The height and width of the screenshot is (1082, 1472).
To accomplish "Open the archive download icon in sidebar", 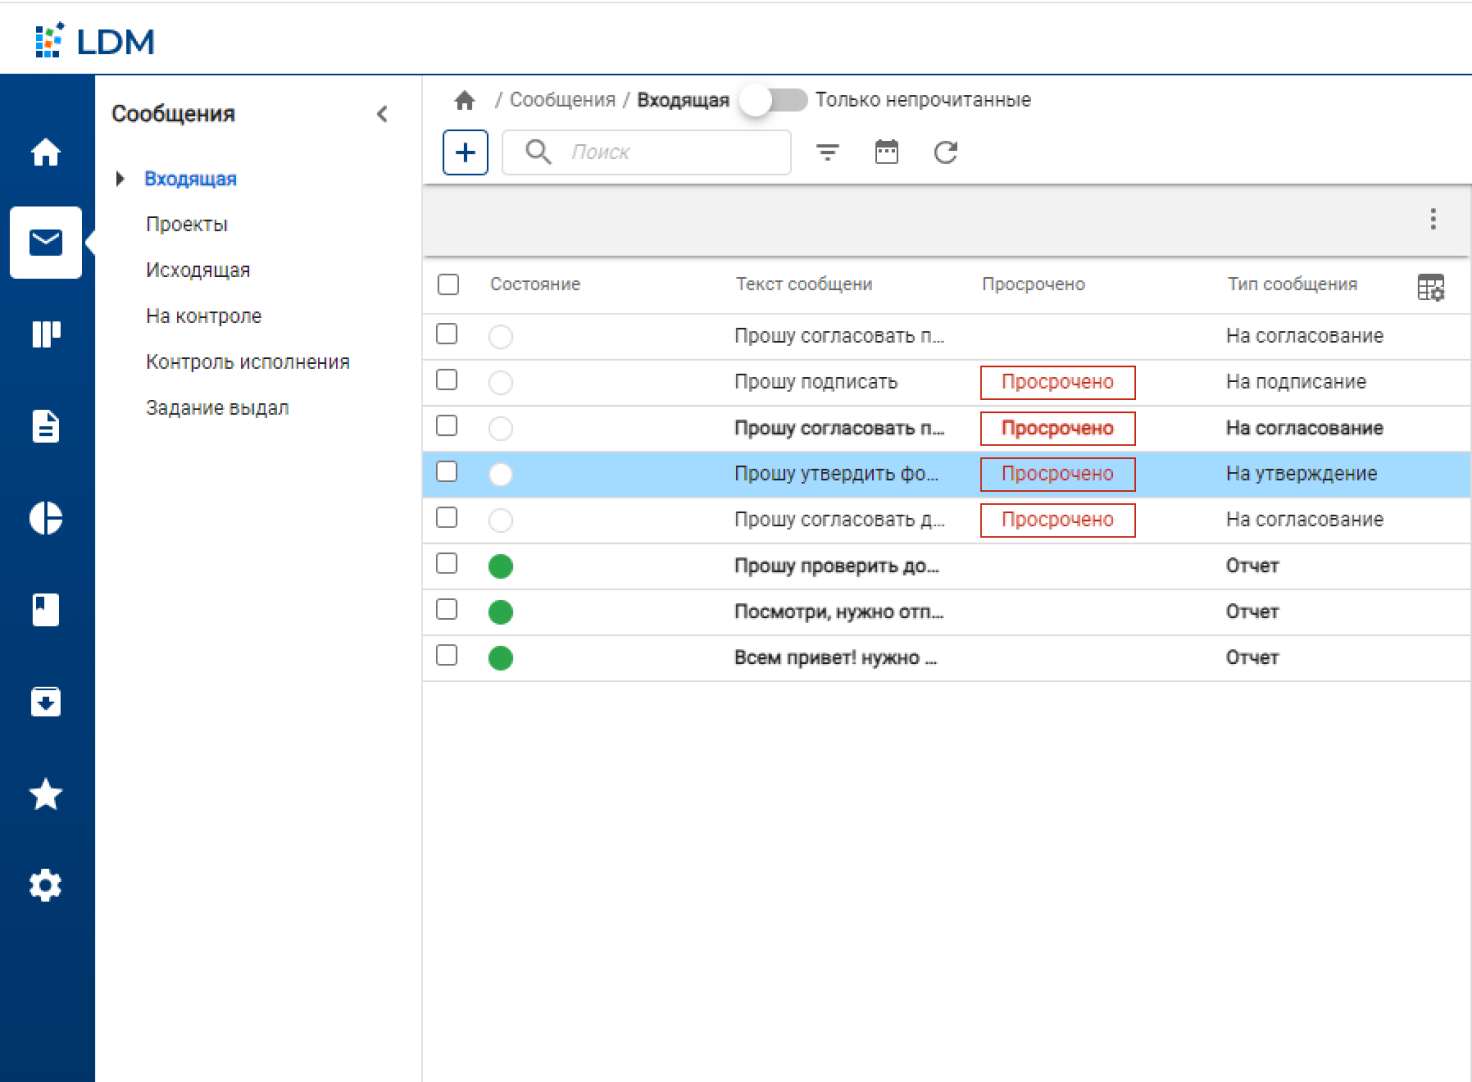I will [46, 701].
